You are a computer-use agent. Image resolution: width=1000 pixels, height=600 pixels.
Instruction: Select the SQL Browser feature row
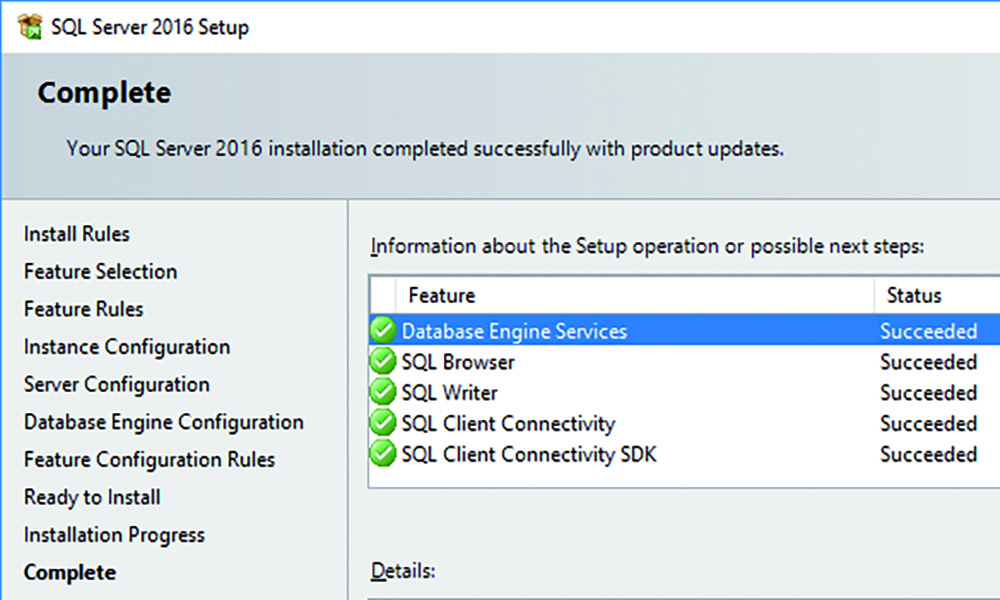684,362
